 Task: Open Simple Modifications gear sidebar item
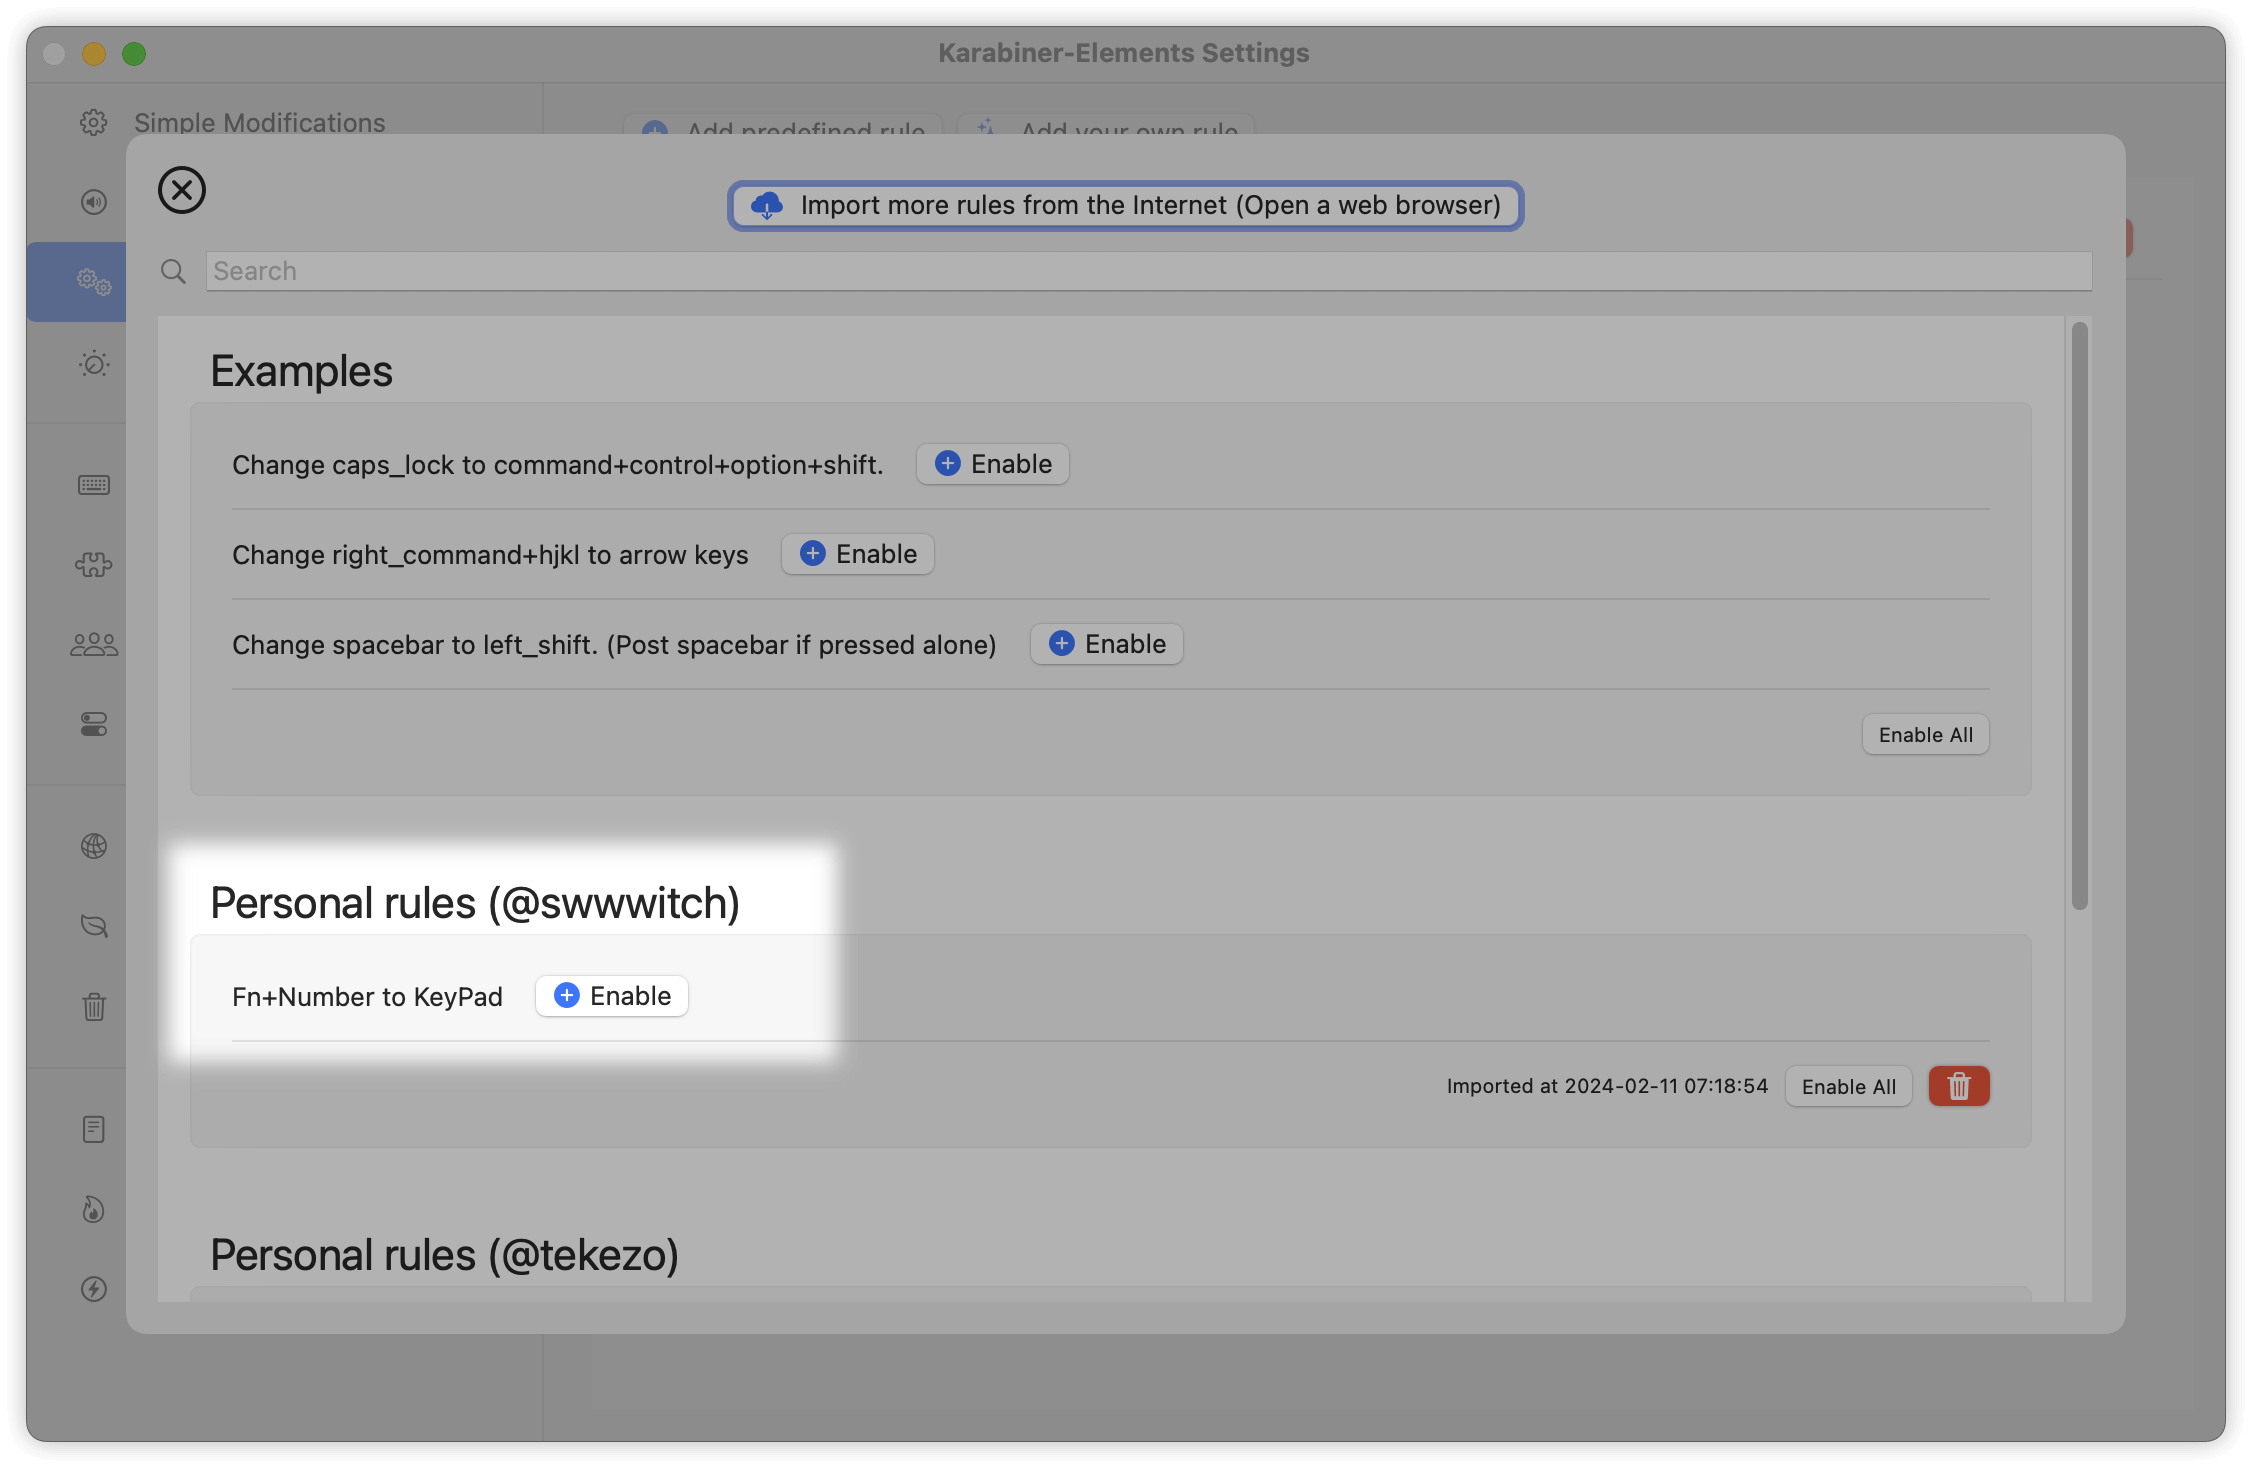point(94,122)
